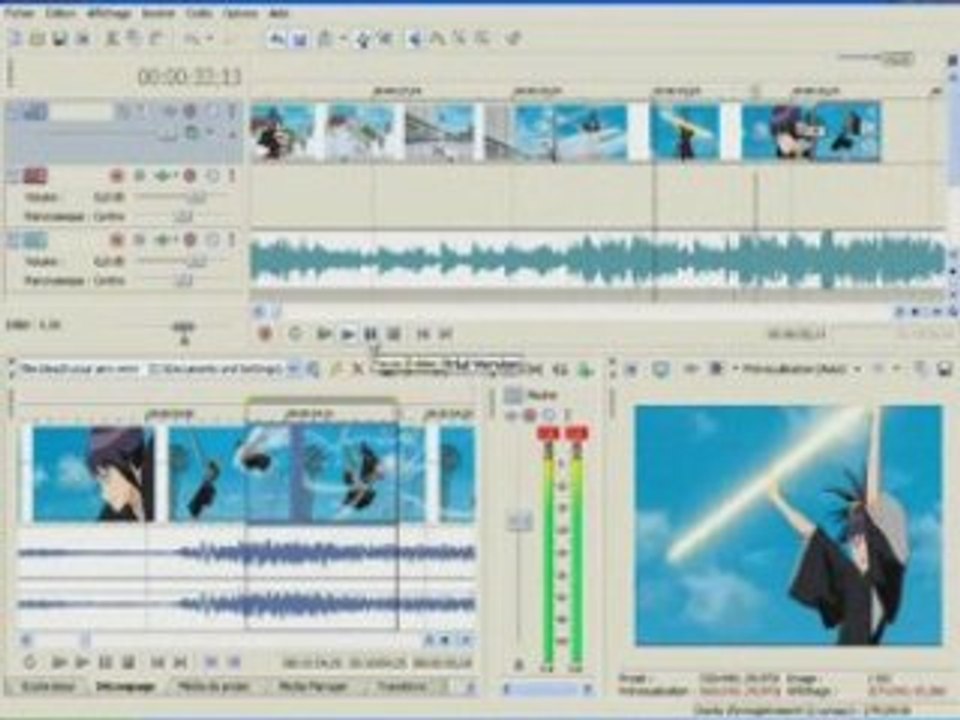Click the external monitor icon in preview

click(x=660, y=369)
